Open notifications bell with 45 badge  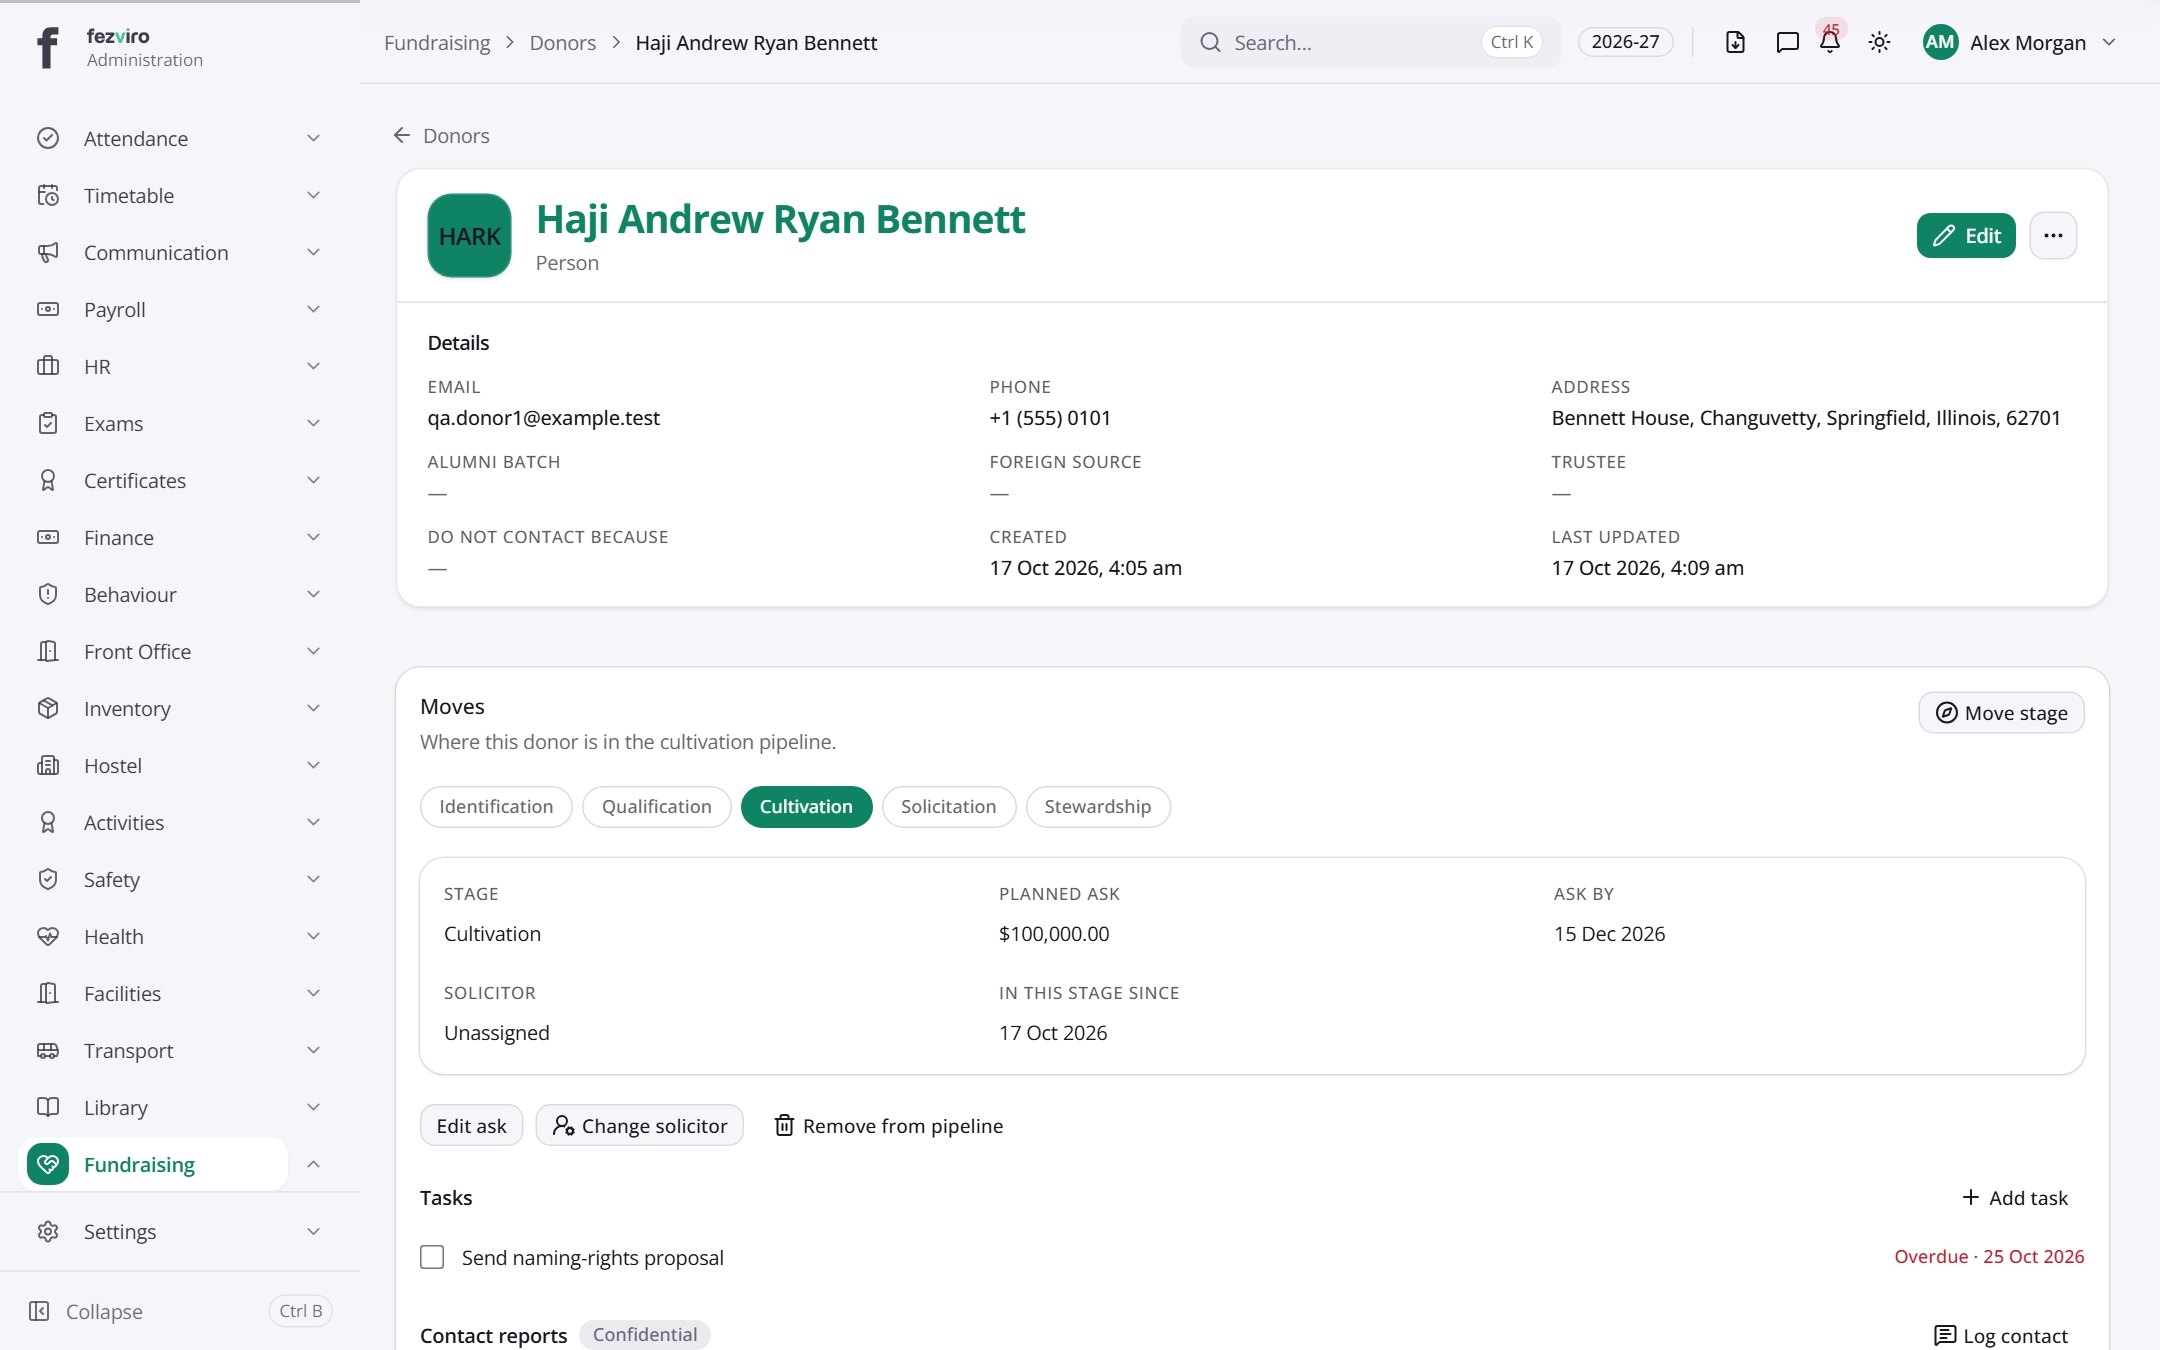(1830, 40)
